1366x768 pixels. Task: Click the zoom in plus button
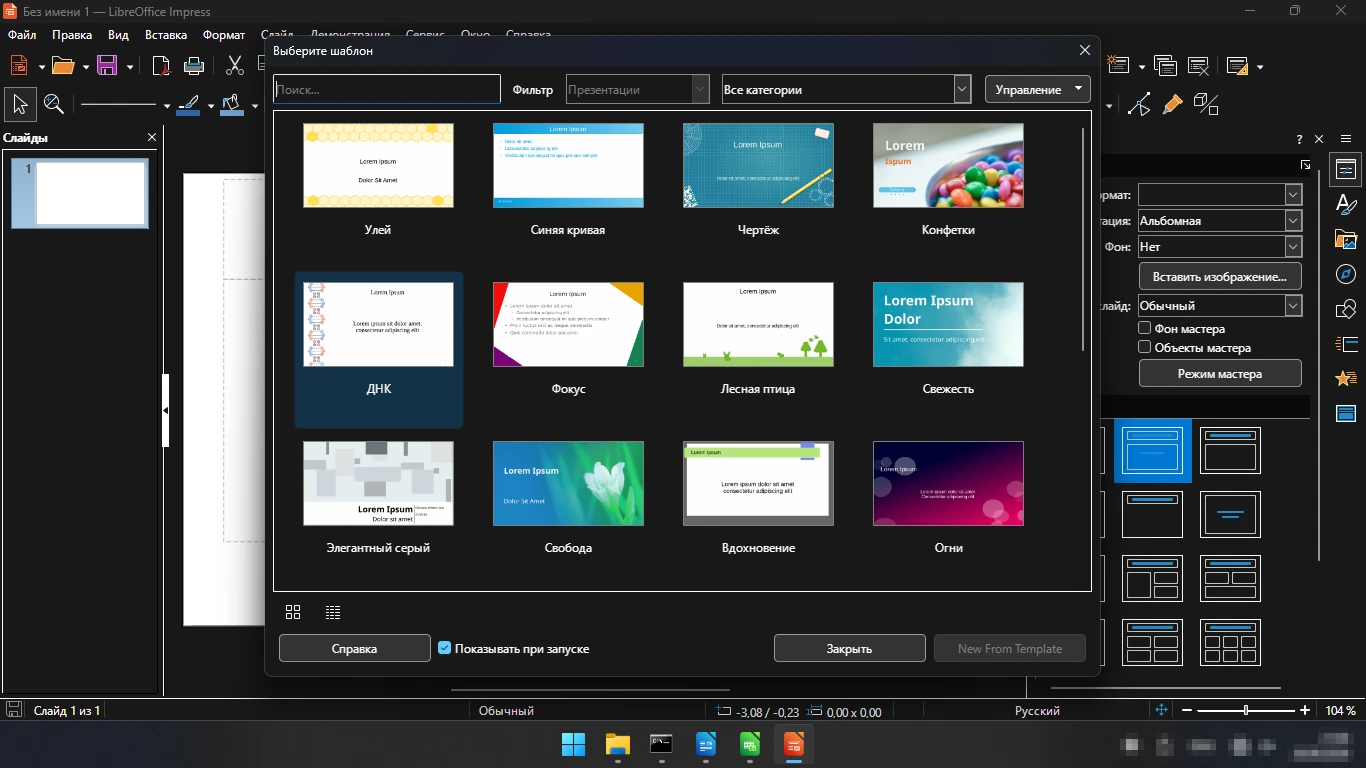click(1305, 710)
